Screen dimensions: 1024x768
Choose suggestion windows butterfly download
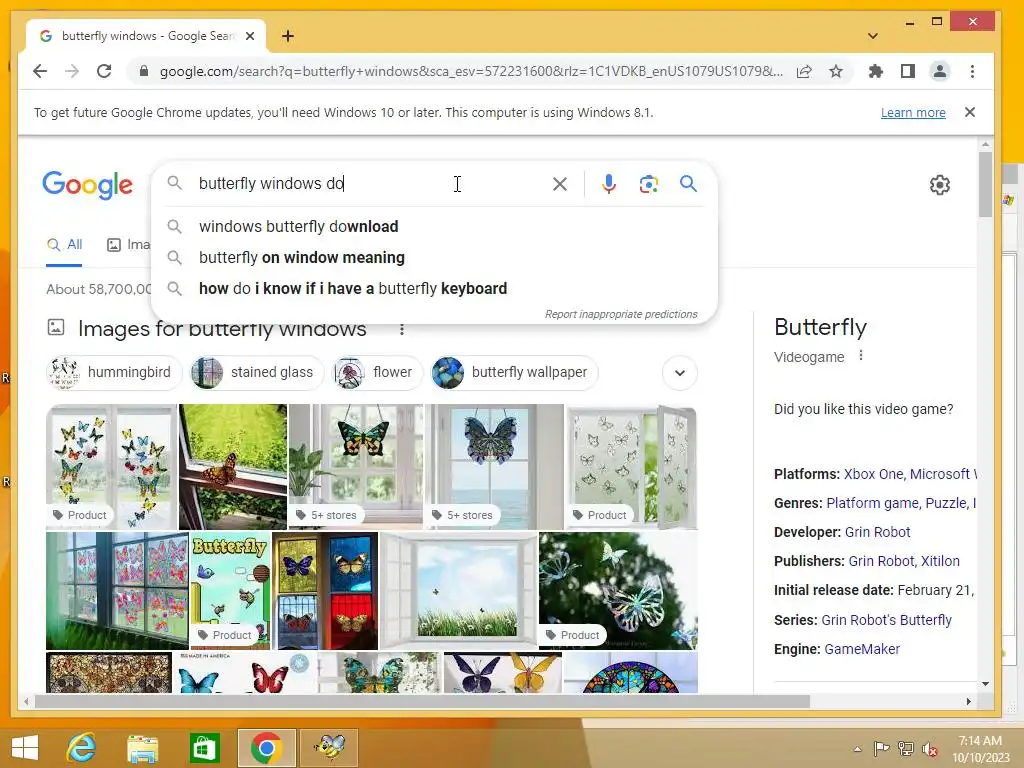click(x=434, y=227)
